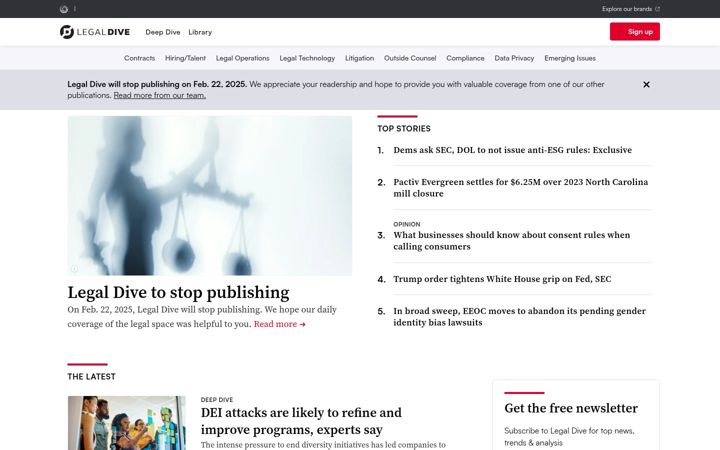Select the Emerging Issues topic

(x=570, y=58)
